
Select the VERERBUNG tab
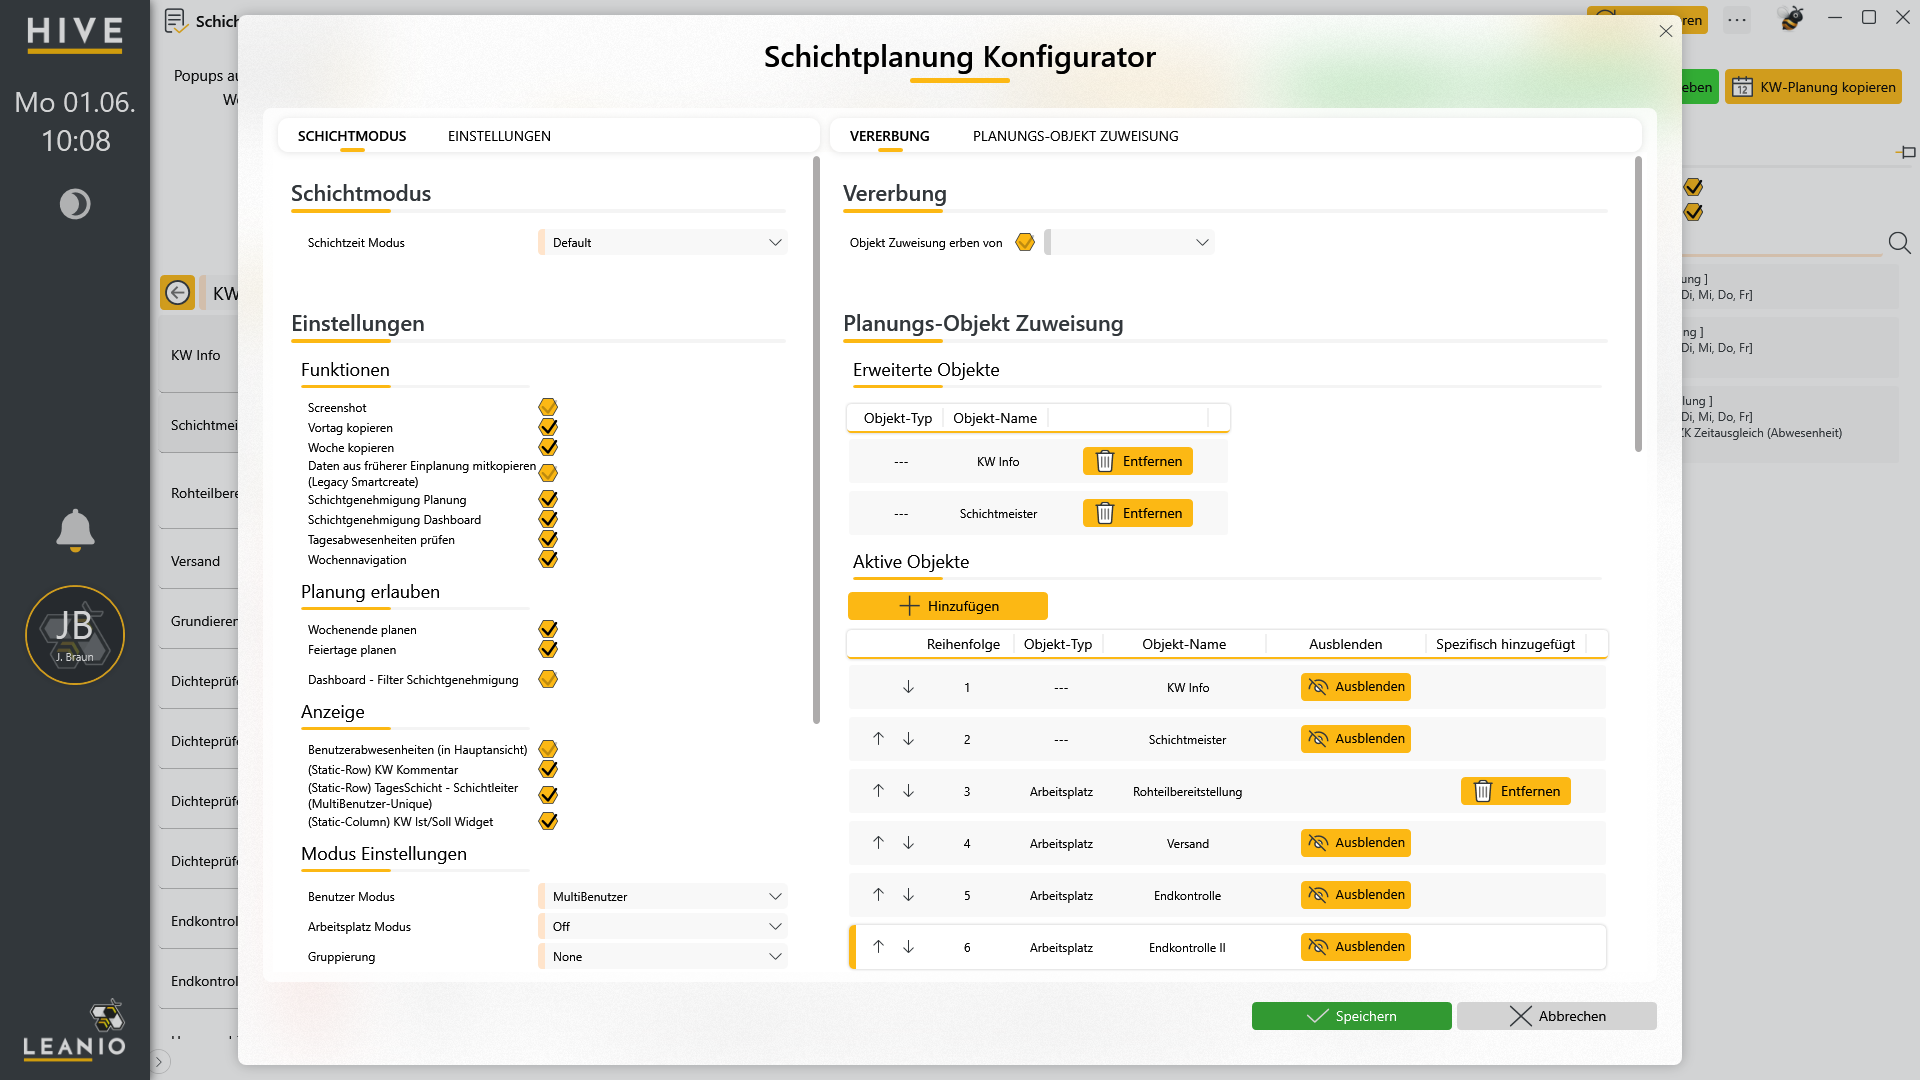point(890,136)
